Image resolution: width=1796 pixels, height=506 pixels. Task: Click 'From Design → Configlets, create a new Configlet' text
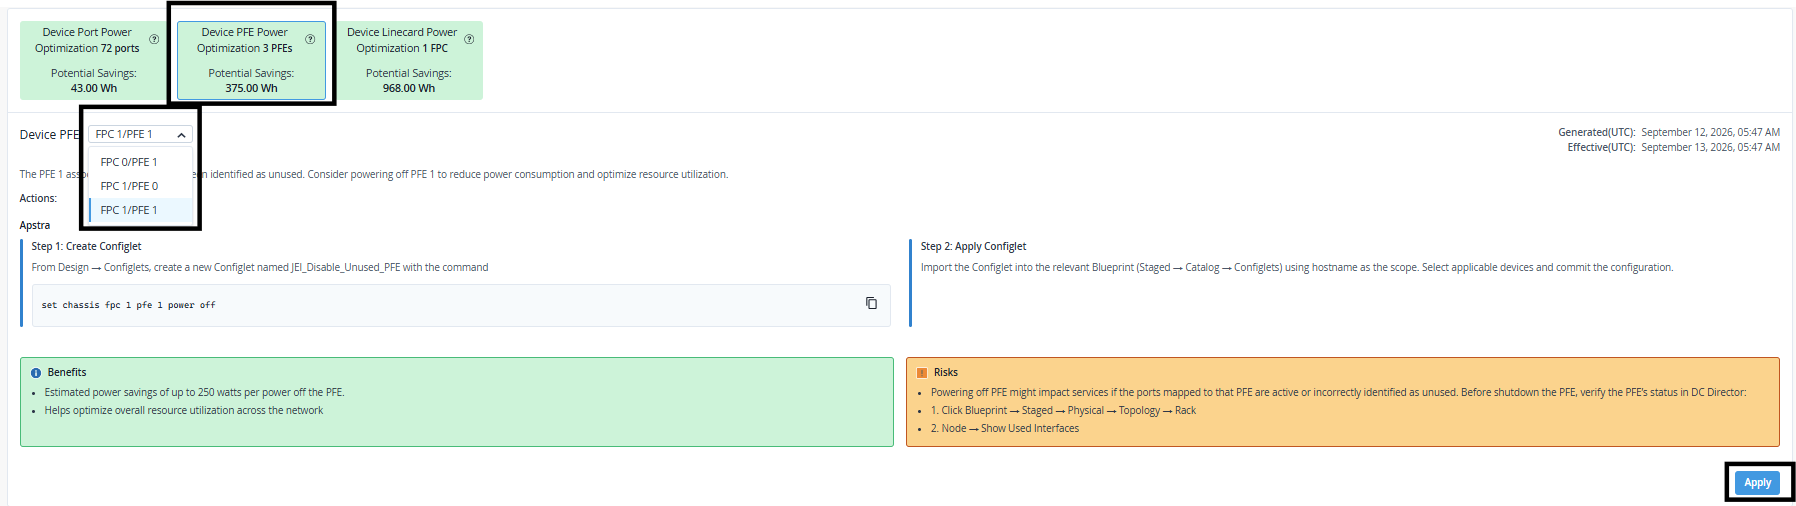click(260, 267)
